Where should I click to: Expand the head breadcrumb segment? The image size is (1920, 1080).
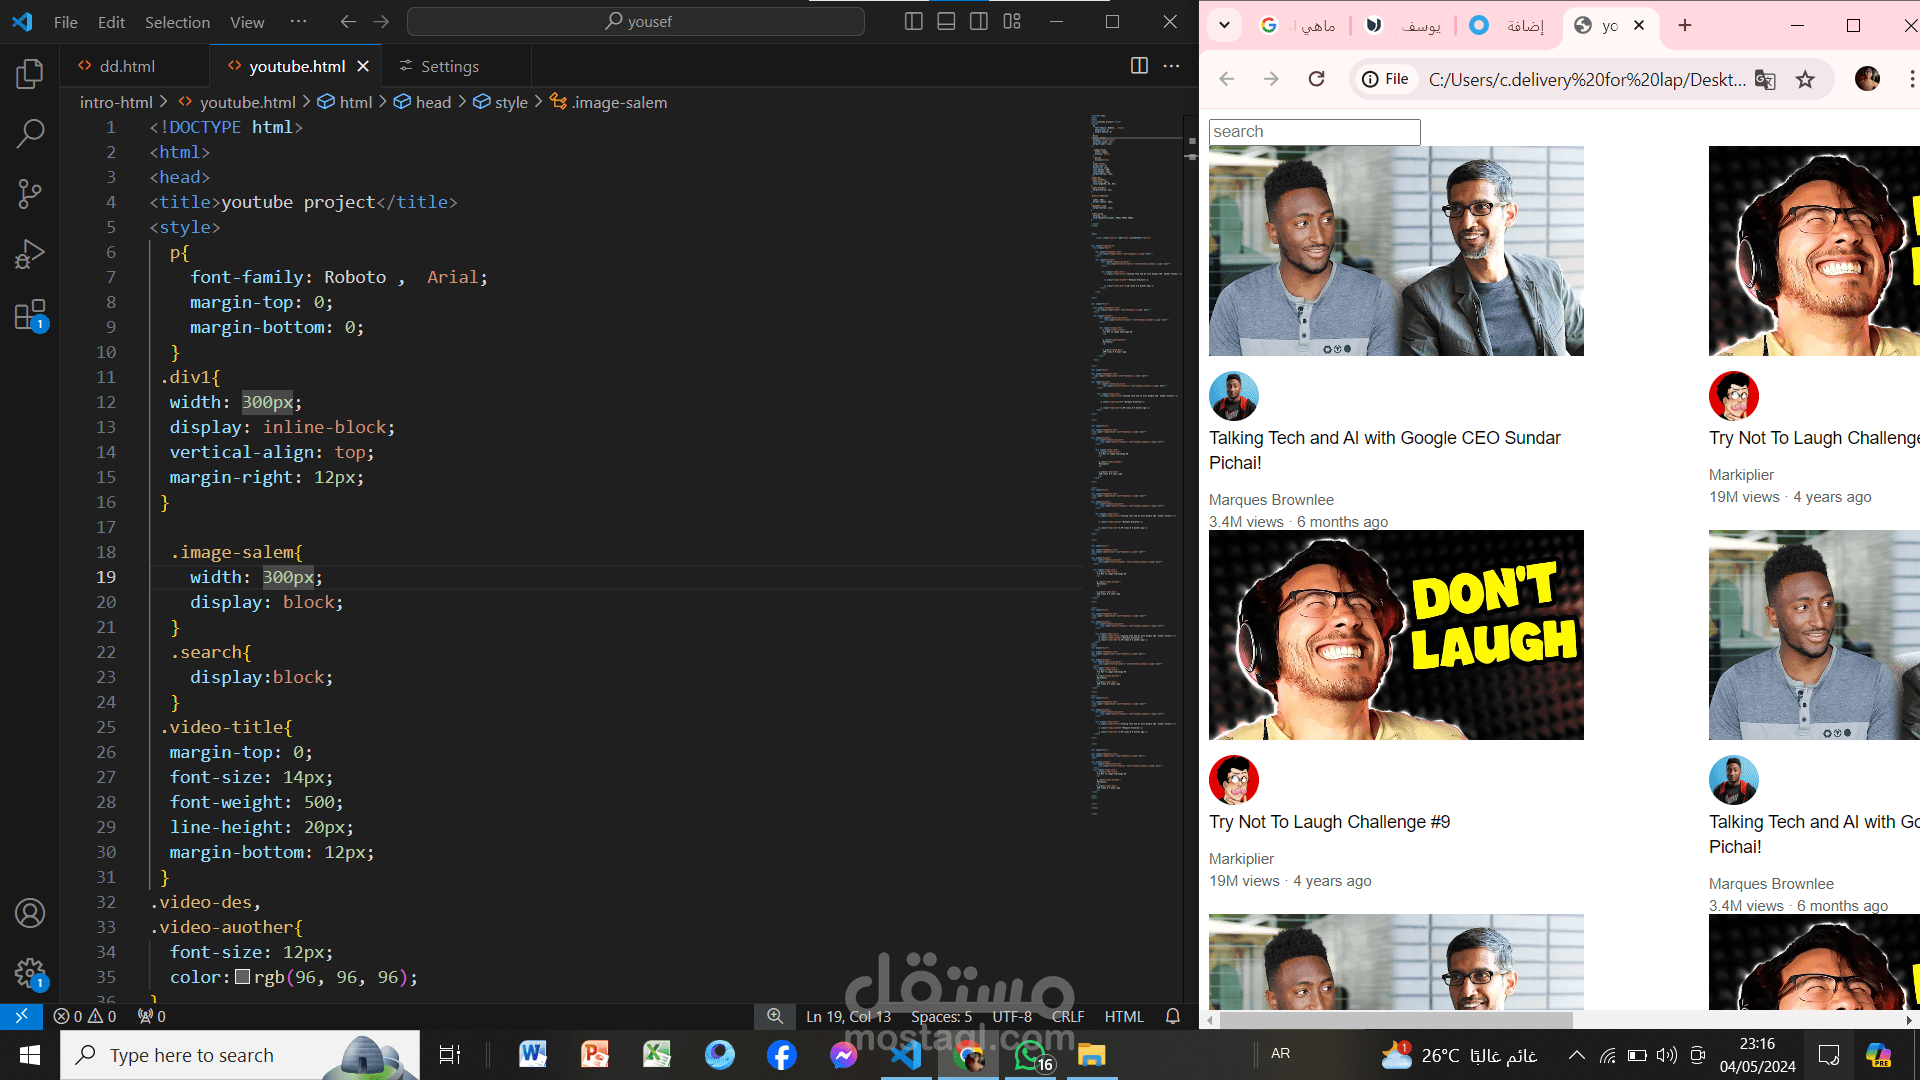(423, 102)
